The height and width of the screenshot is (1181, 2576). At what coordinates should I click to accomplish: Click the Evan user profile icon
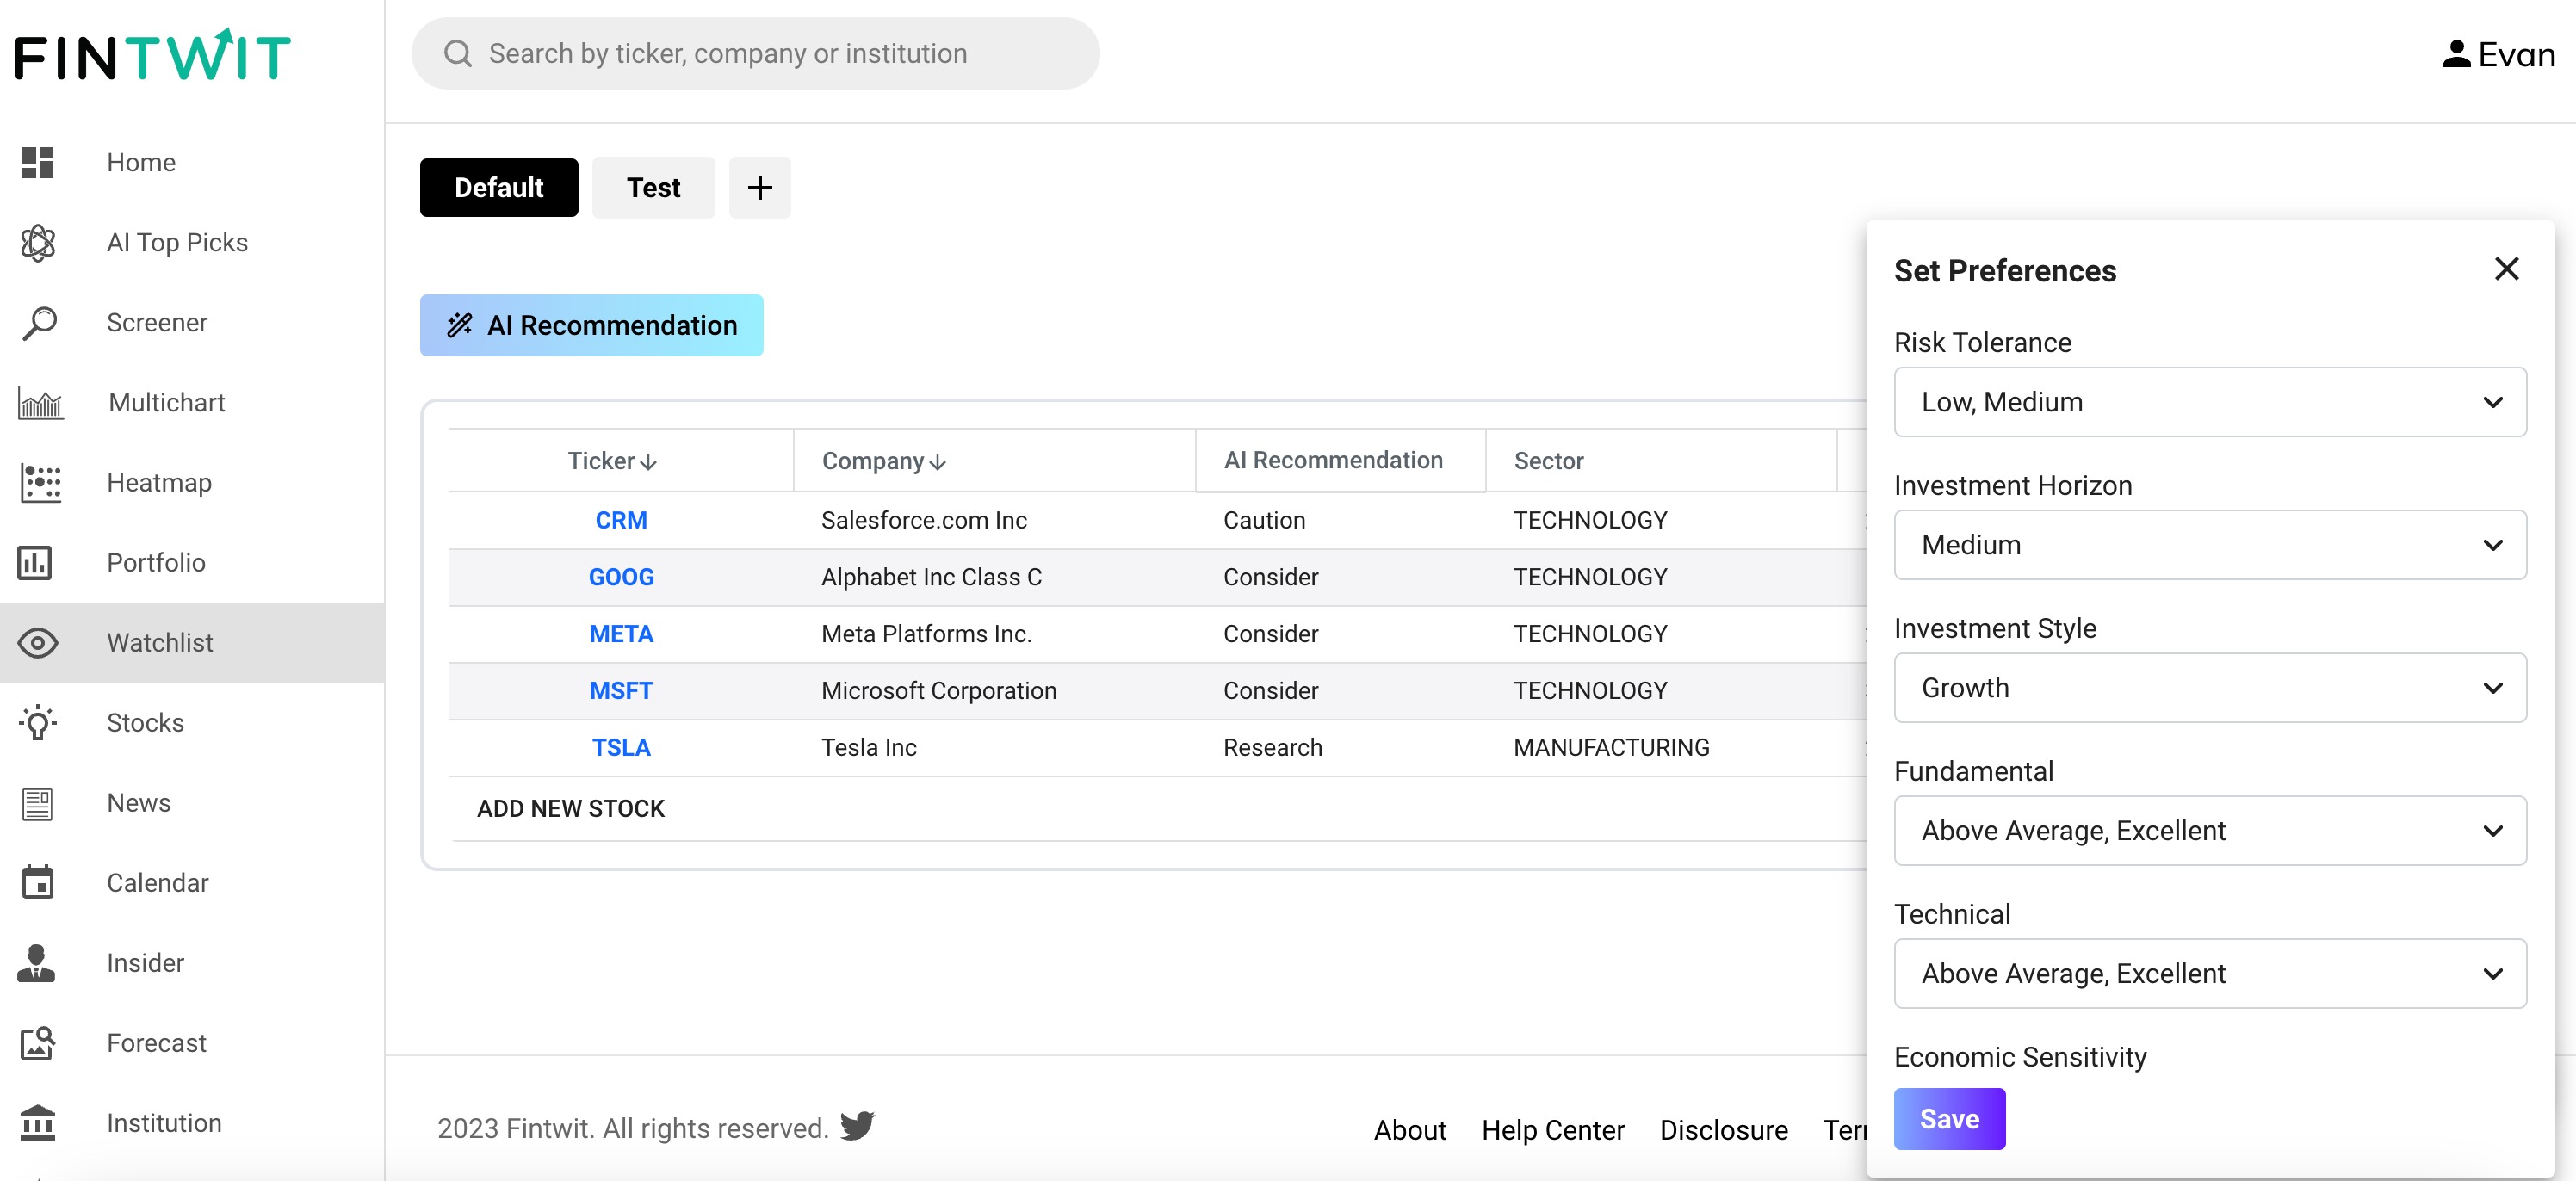(2456, 54)
